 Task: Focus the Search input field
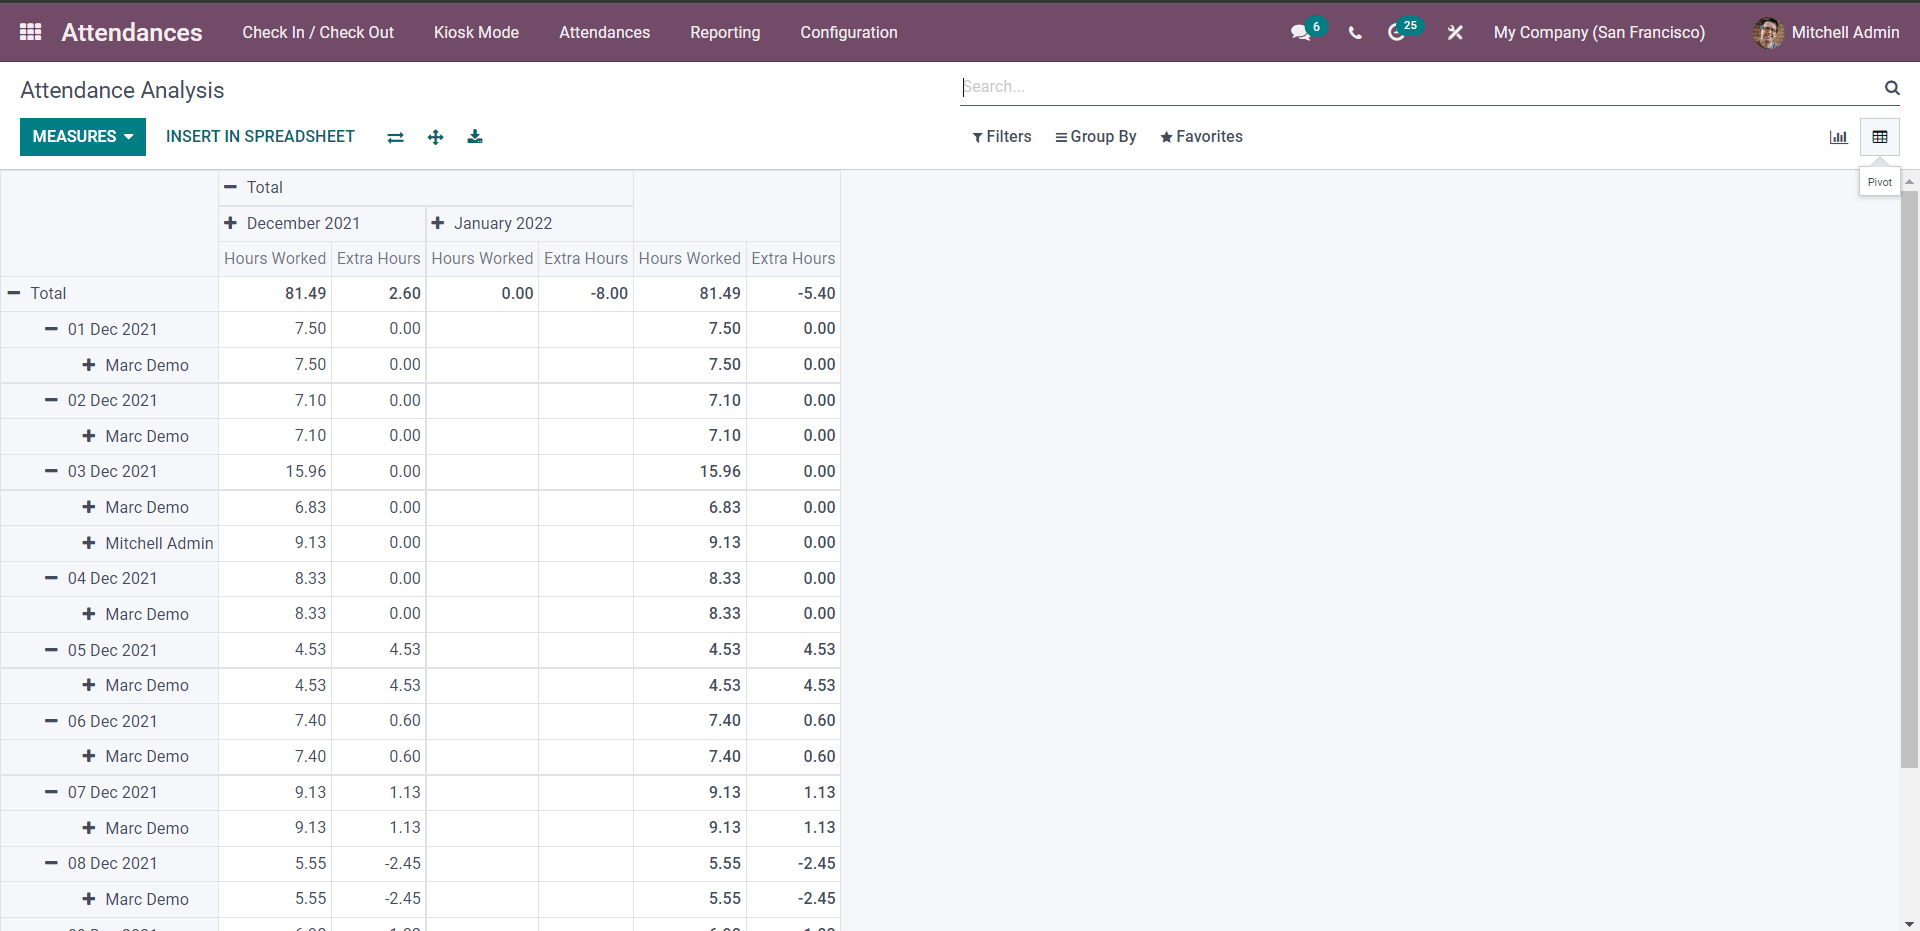coord(1420,87)
